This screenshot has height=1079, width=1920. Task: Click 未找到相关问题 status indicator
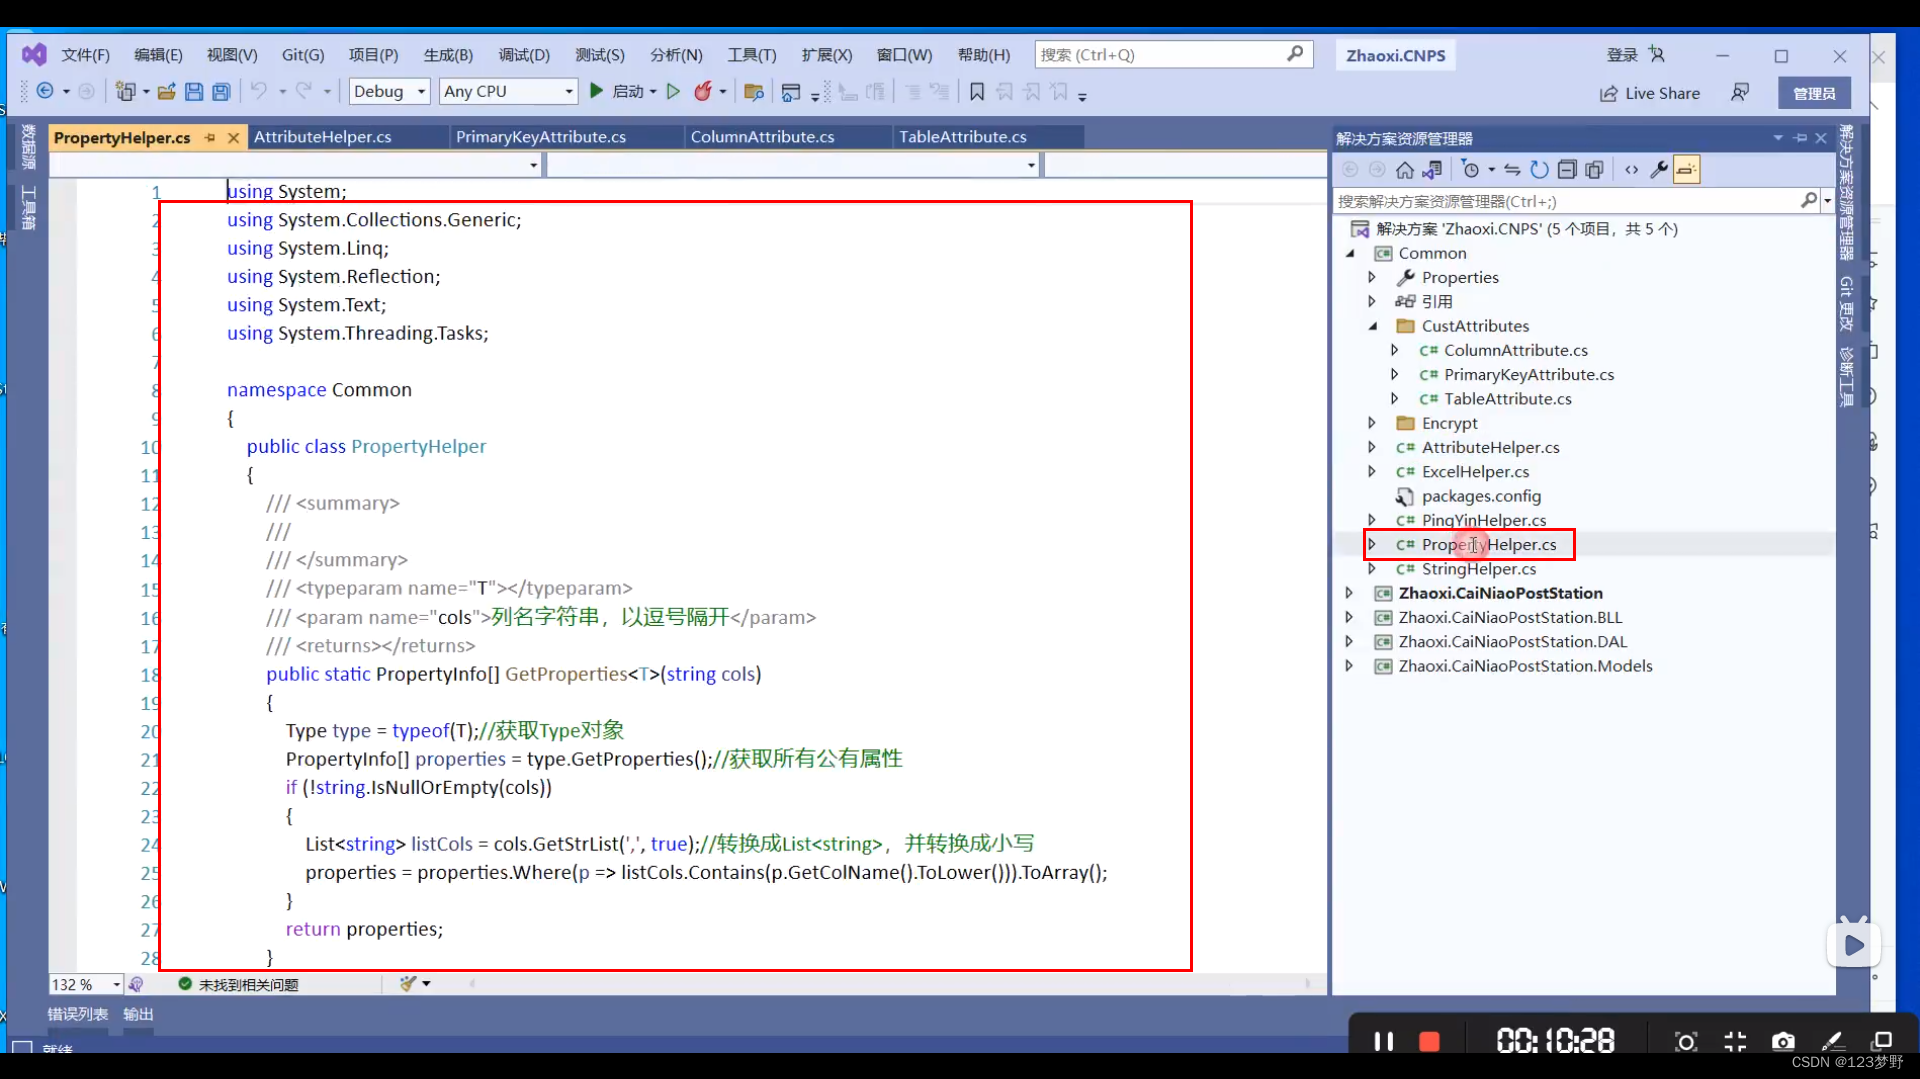coord(238,985)
